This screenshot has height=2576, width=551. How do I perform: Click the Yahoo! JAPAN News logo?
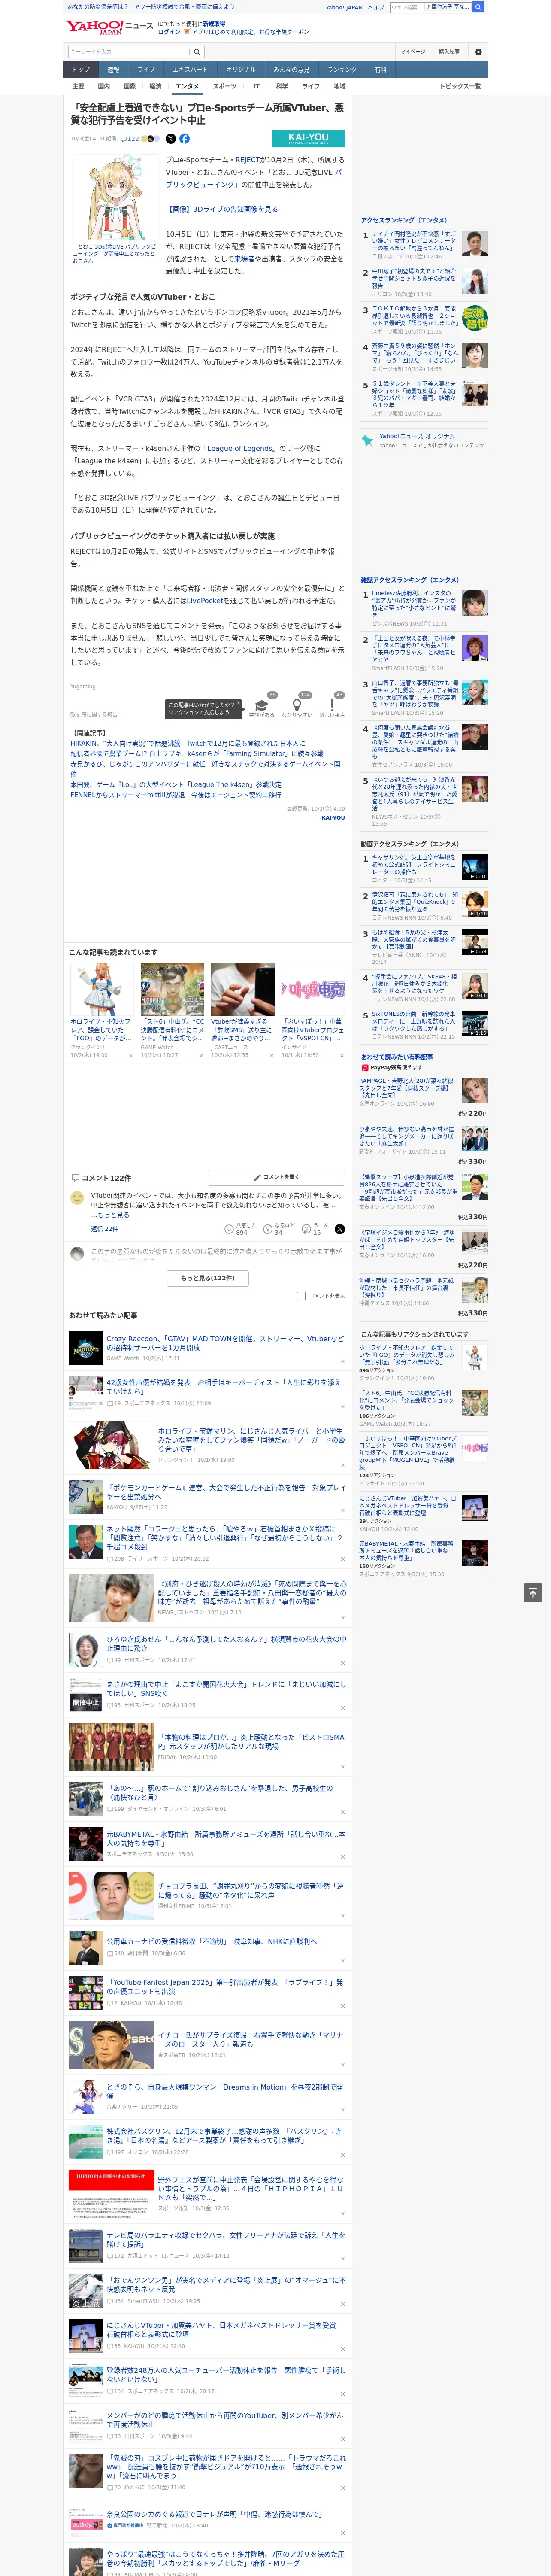109,27
